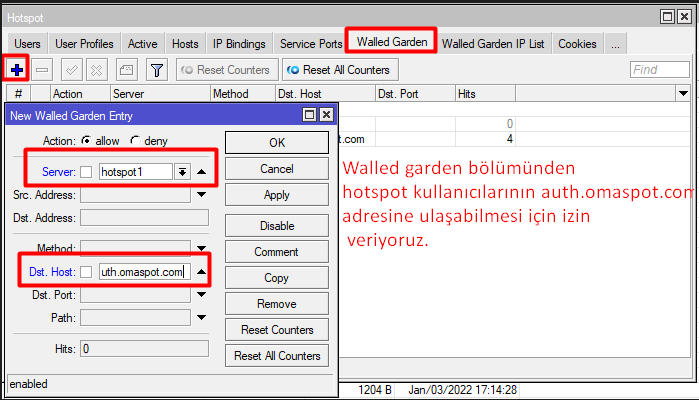This screenshot has width=699, height=400.
Task: Close the New Walled Garden Entry dialog
Action: coord(326,115)
